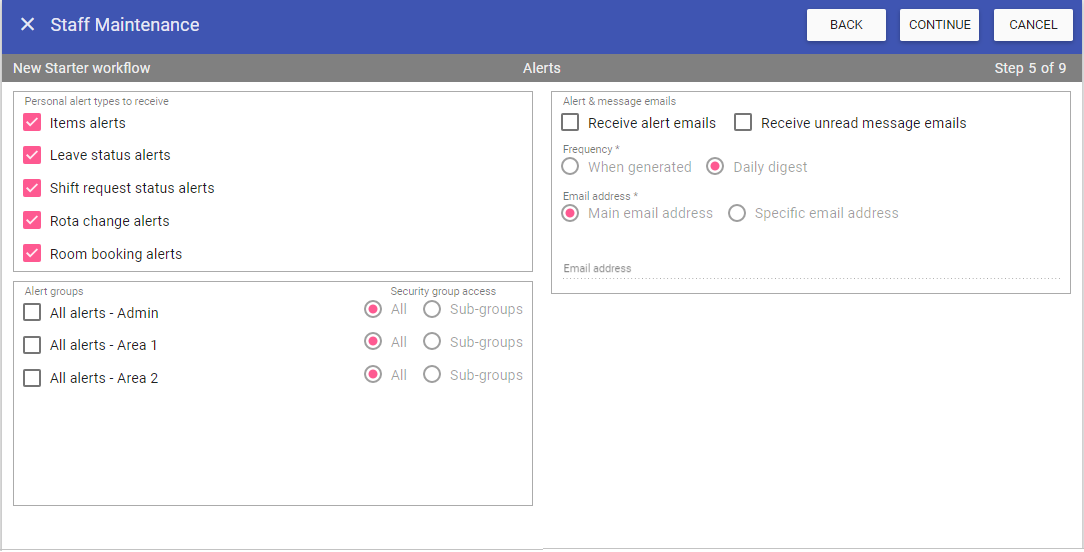Uncheck Rota change alerts

pos(32,221)
